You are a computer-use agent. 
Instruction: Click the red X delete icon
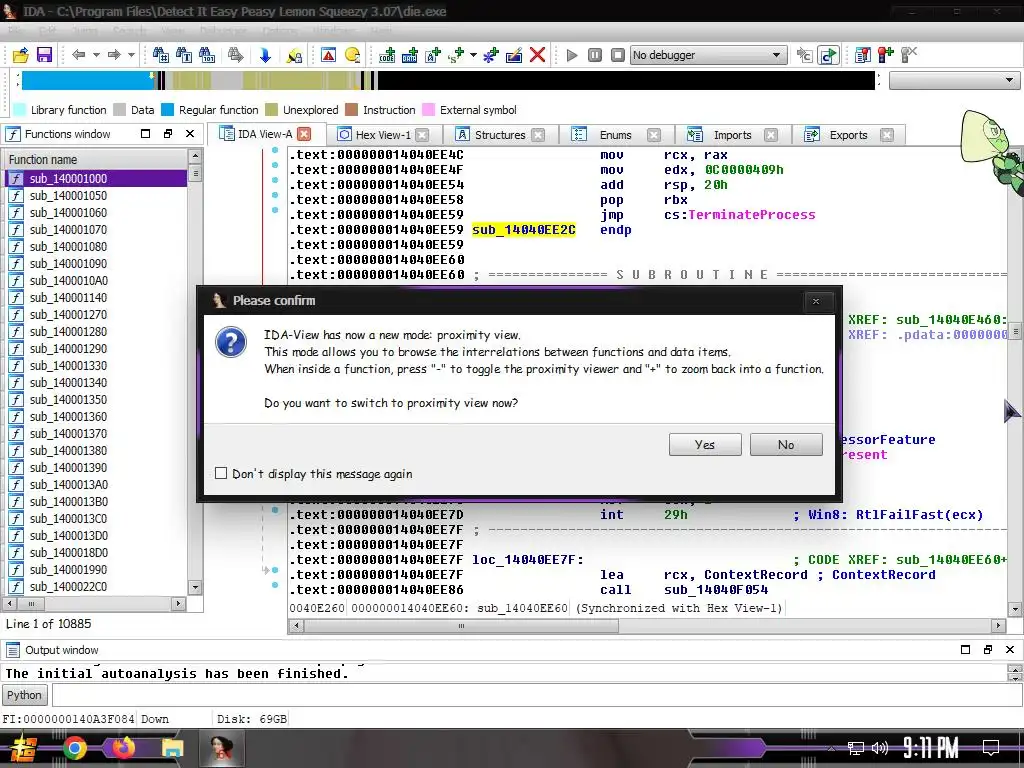coord(537,55)
